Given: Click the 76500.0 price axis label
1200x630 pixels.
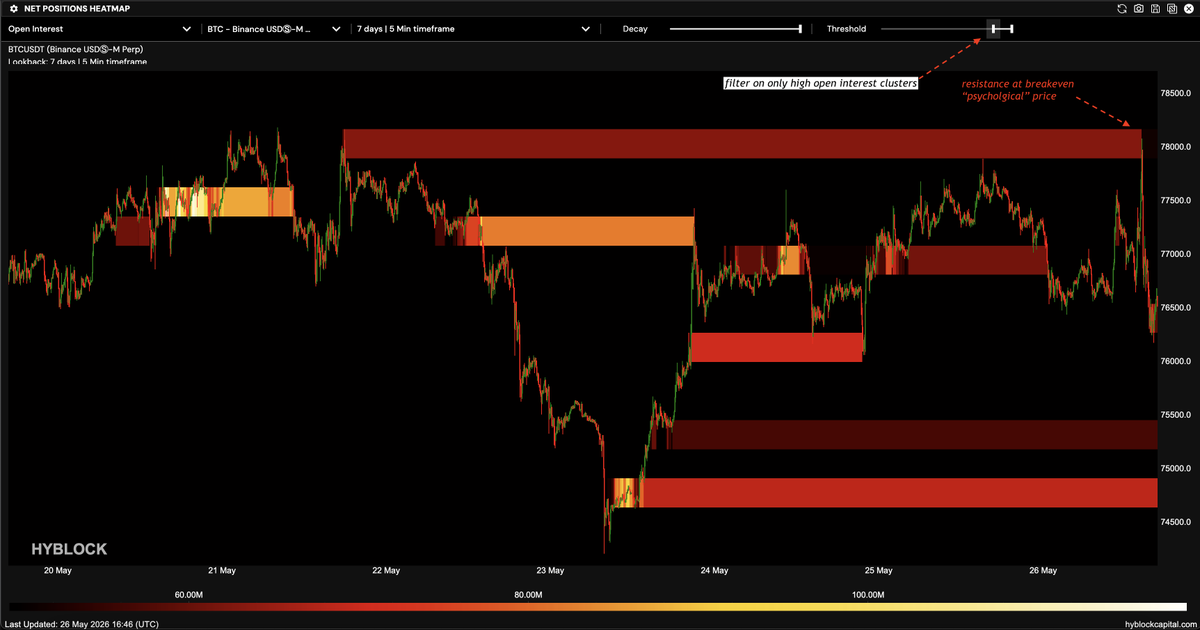Looking at the screenshot, I should point(1177,307).
